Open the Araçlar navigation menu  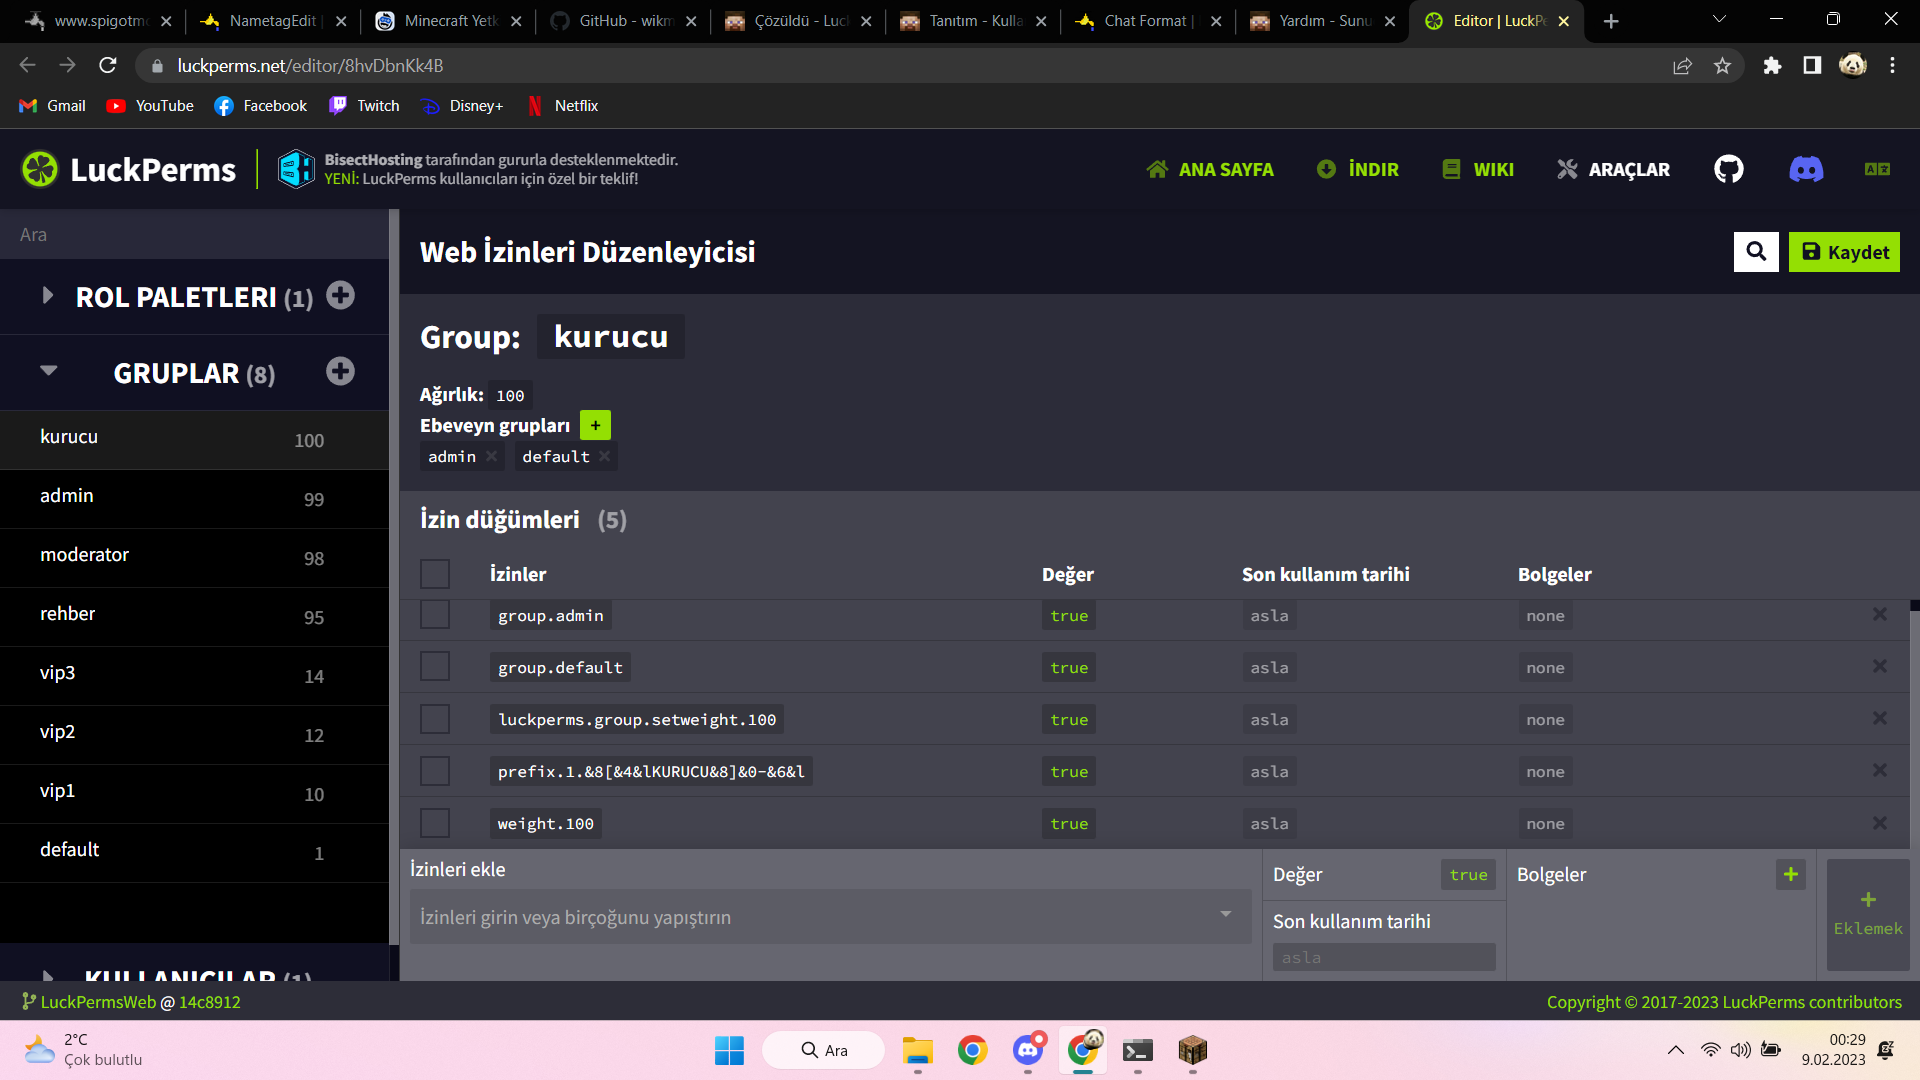click(x=1613, y=170)
